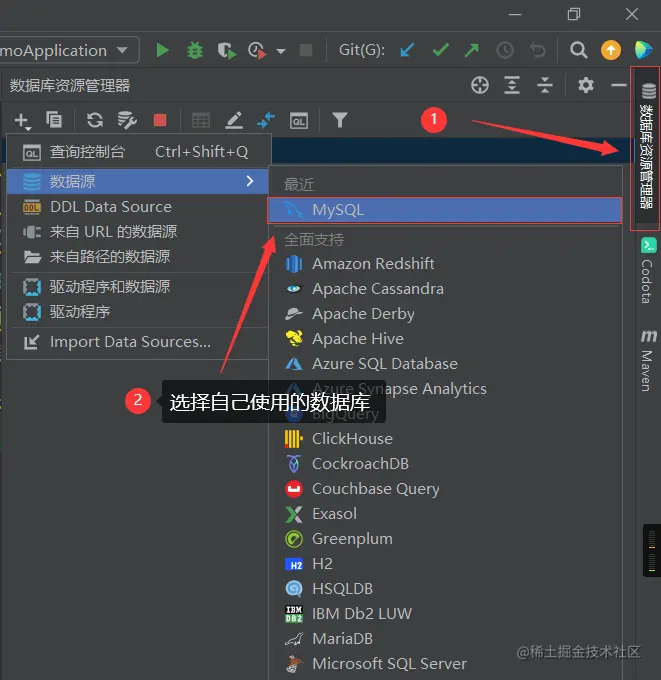The width and height of the screenshot is (661, 680).
Task: Select H2 data source
Action: (x=446, y=564)
